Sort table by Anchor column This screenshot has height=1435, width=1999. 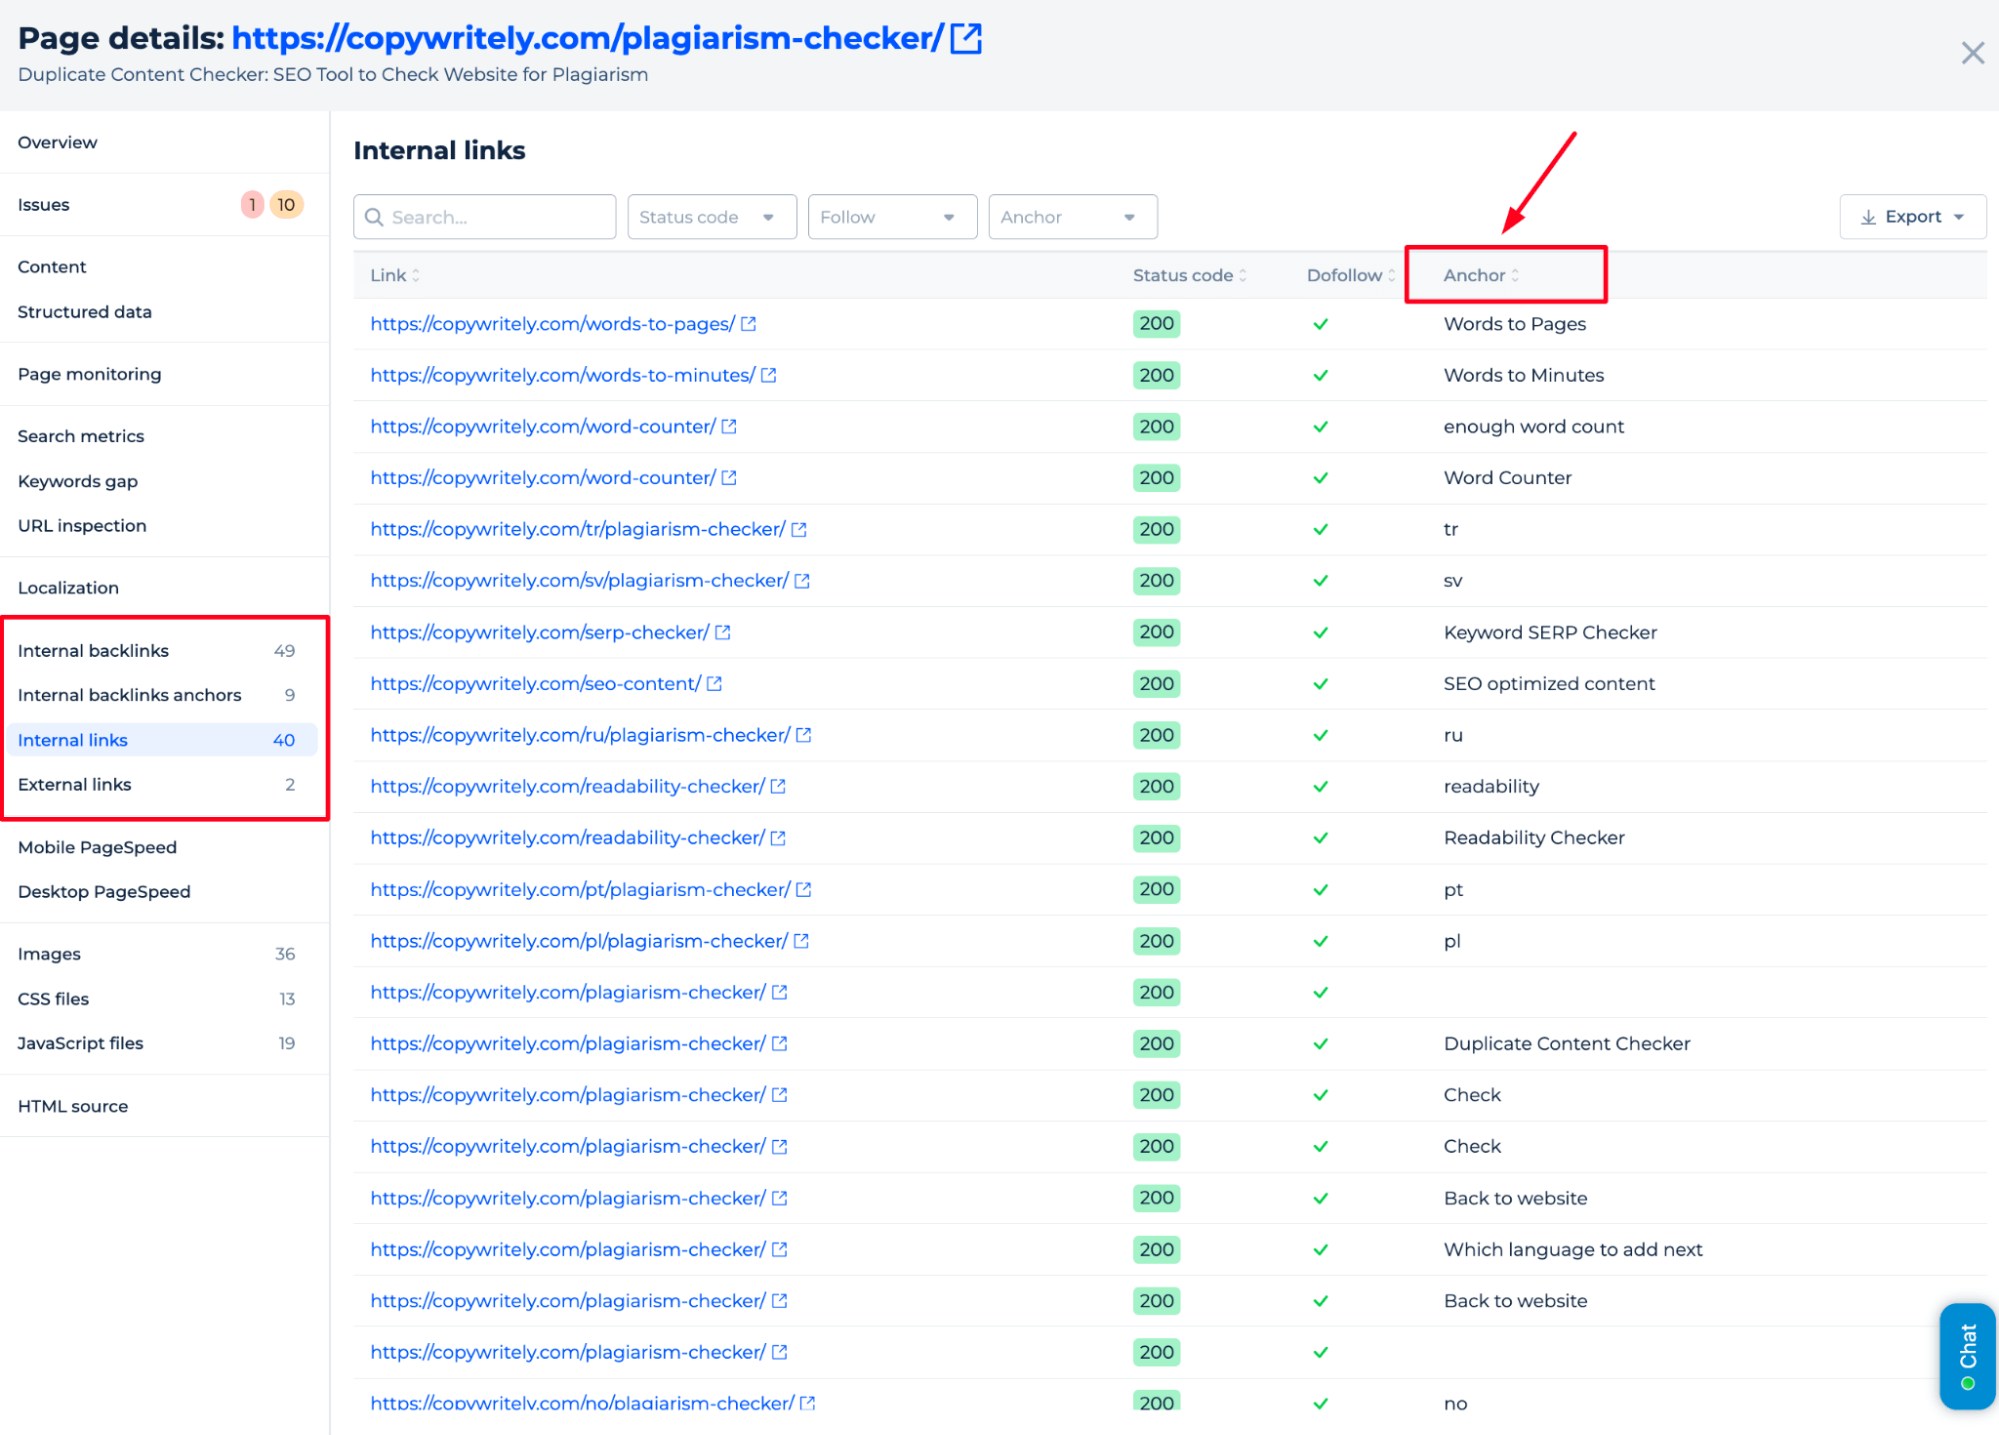click(1481, 275)
